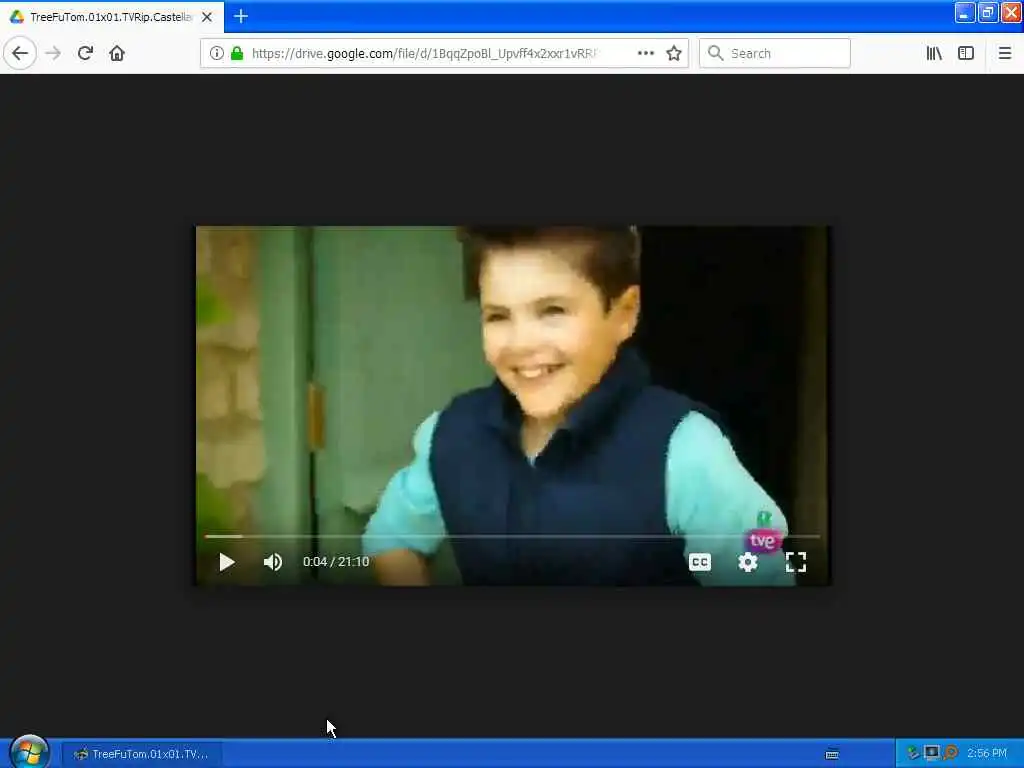Open a new browser tab
The width and height of the screenshot is (1024, 768).
click(x=240, y=16)
